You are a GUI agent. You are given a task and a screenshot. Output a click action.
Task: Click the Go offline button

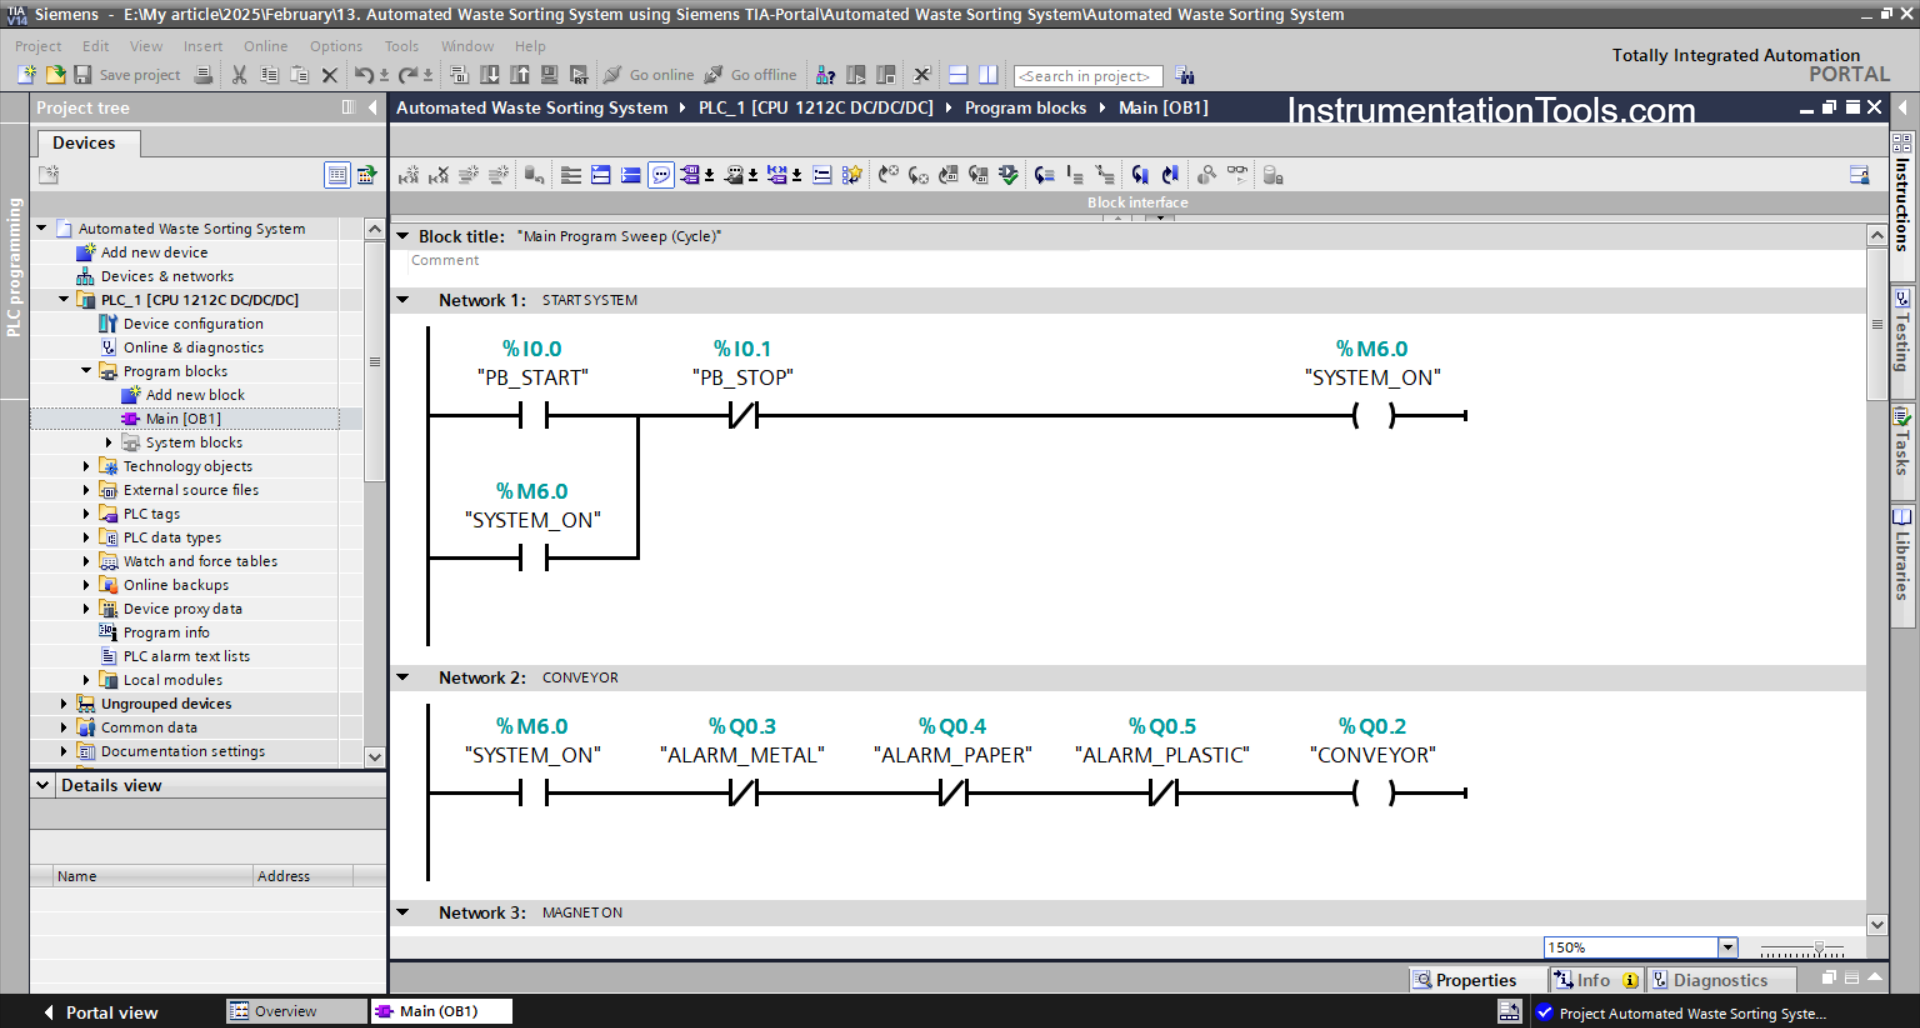pos(751,75)
